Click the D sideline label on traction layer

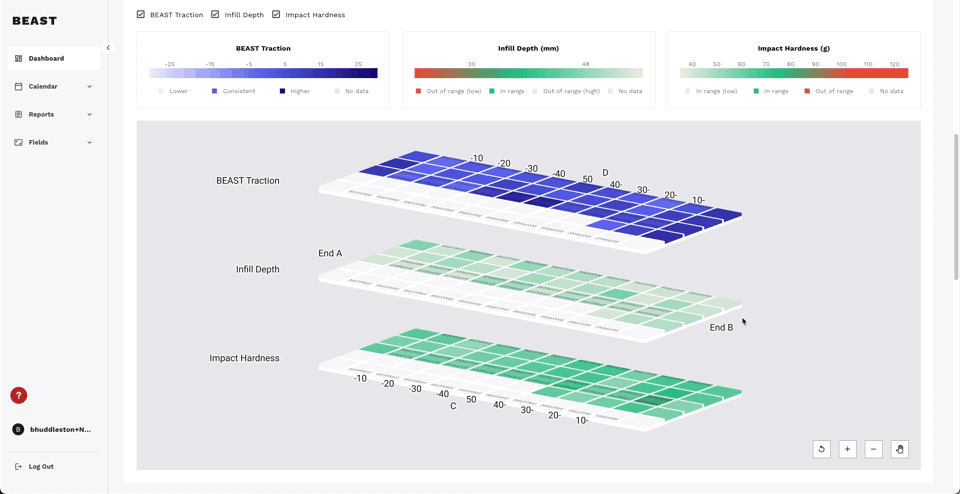coord(605,173)
